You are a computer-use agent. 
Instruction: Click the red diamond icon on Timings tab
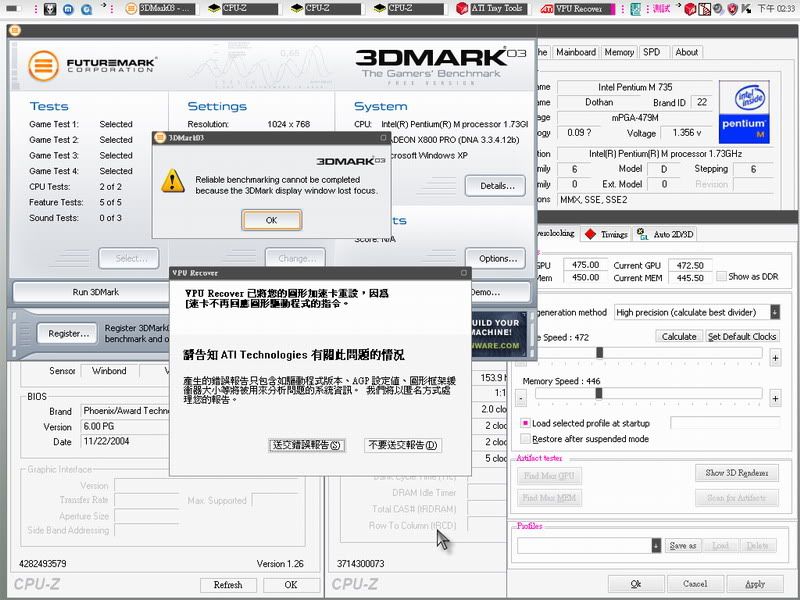coord(590,234)
